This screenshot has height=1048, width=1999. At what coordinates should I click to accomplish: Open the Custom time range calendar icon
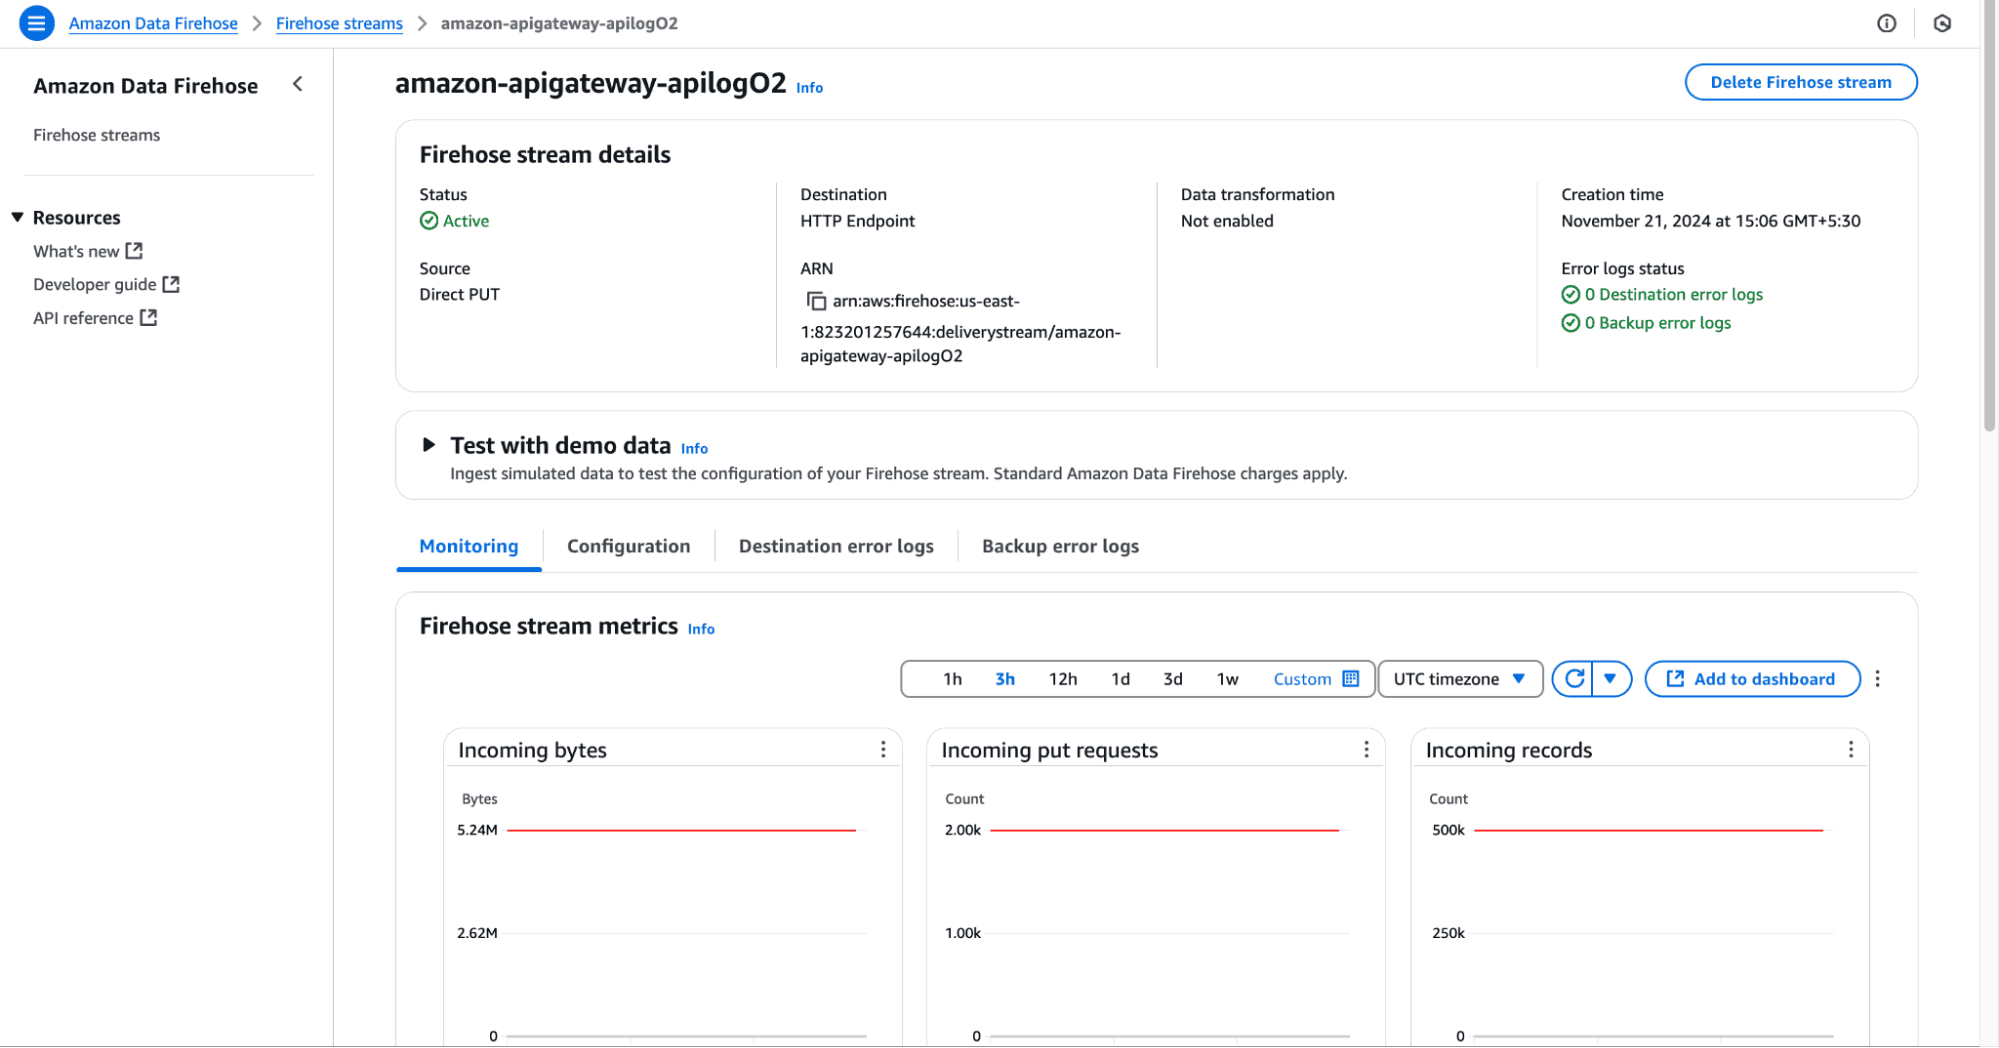pyautogui.click(x=1350, y=679)
